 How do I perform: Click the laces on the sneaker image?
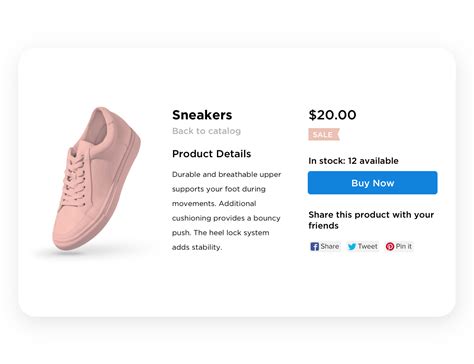75,177
